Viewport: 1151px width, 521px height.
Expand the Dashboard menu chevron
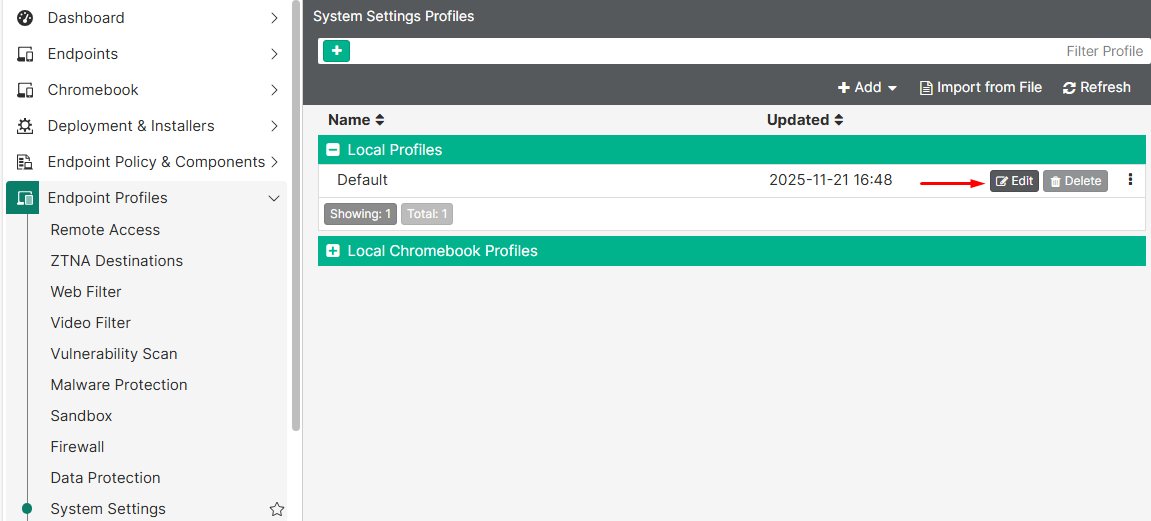pyautogui.click(x=275, y=18)
